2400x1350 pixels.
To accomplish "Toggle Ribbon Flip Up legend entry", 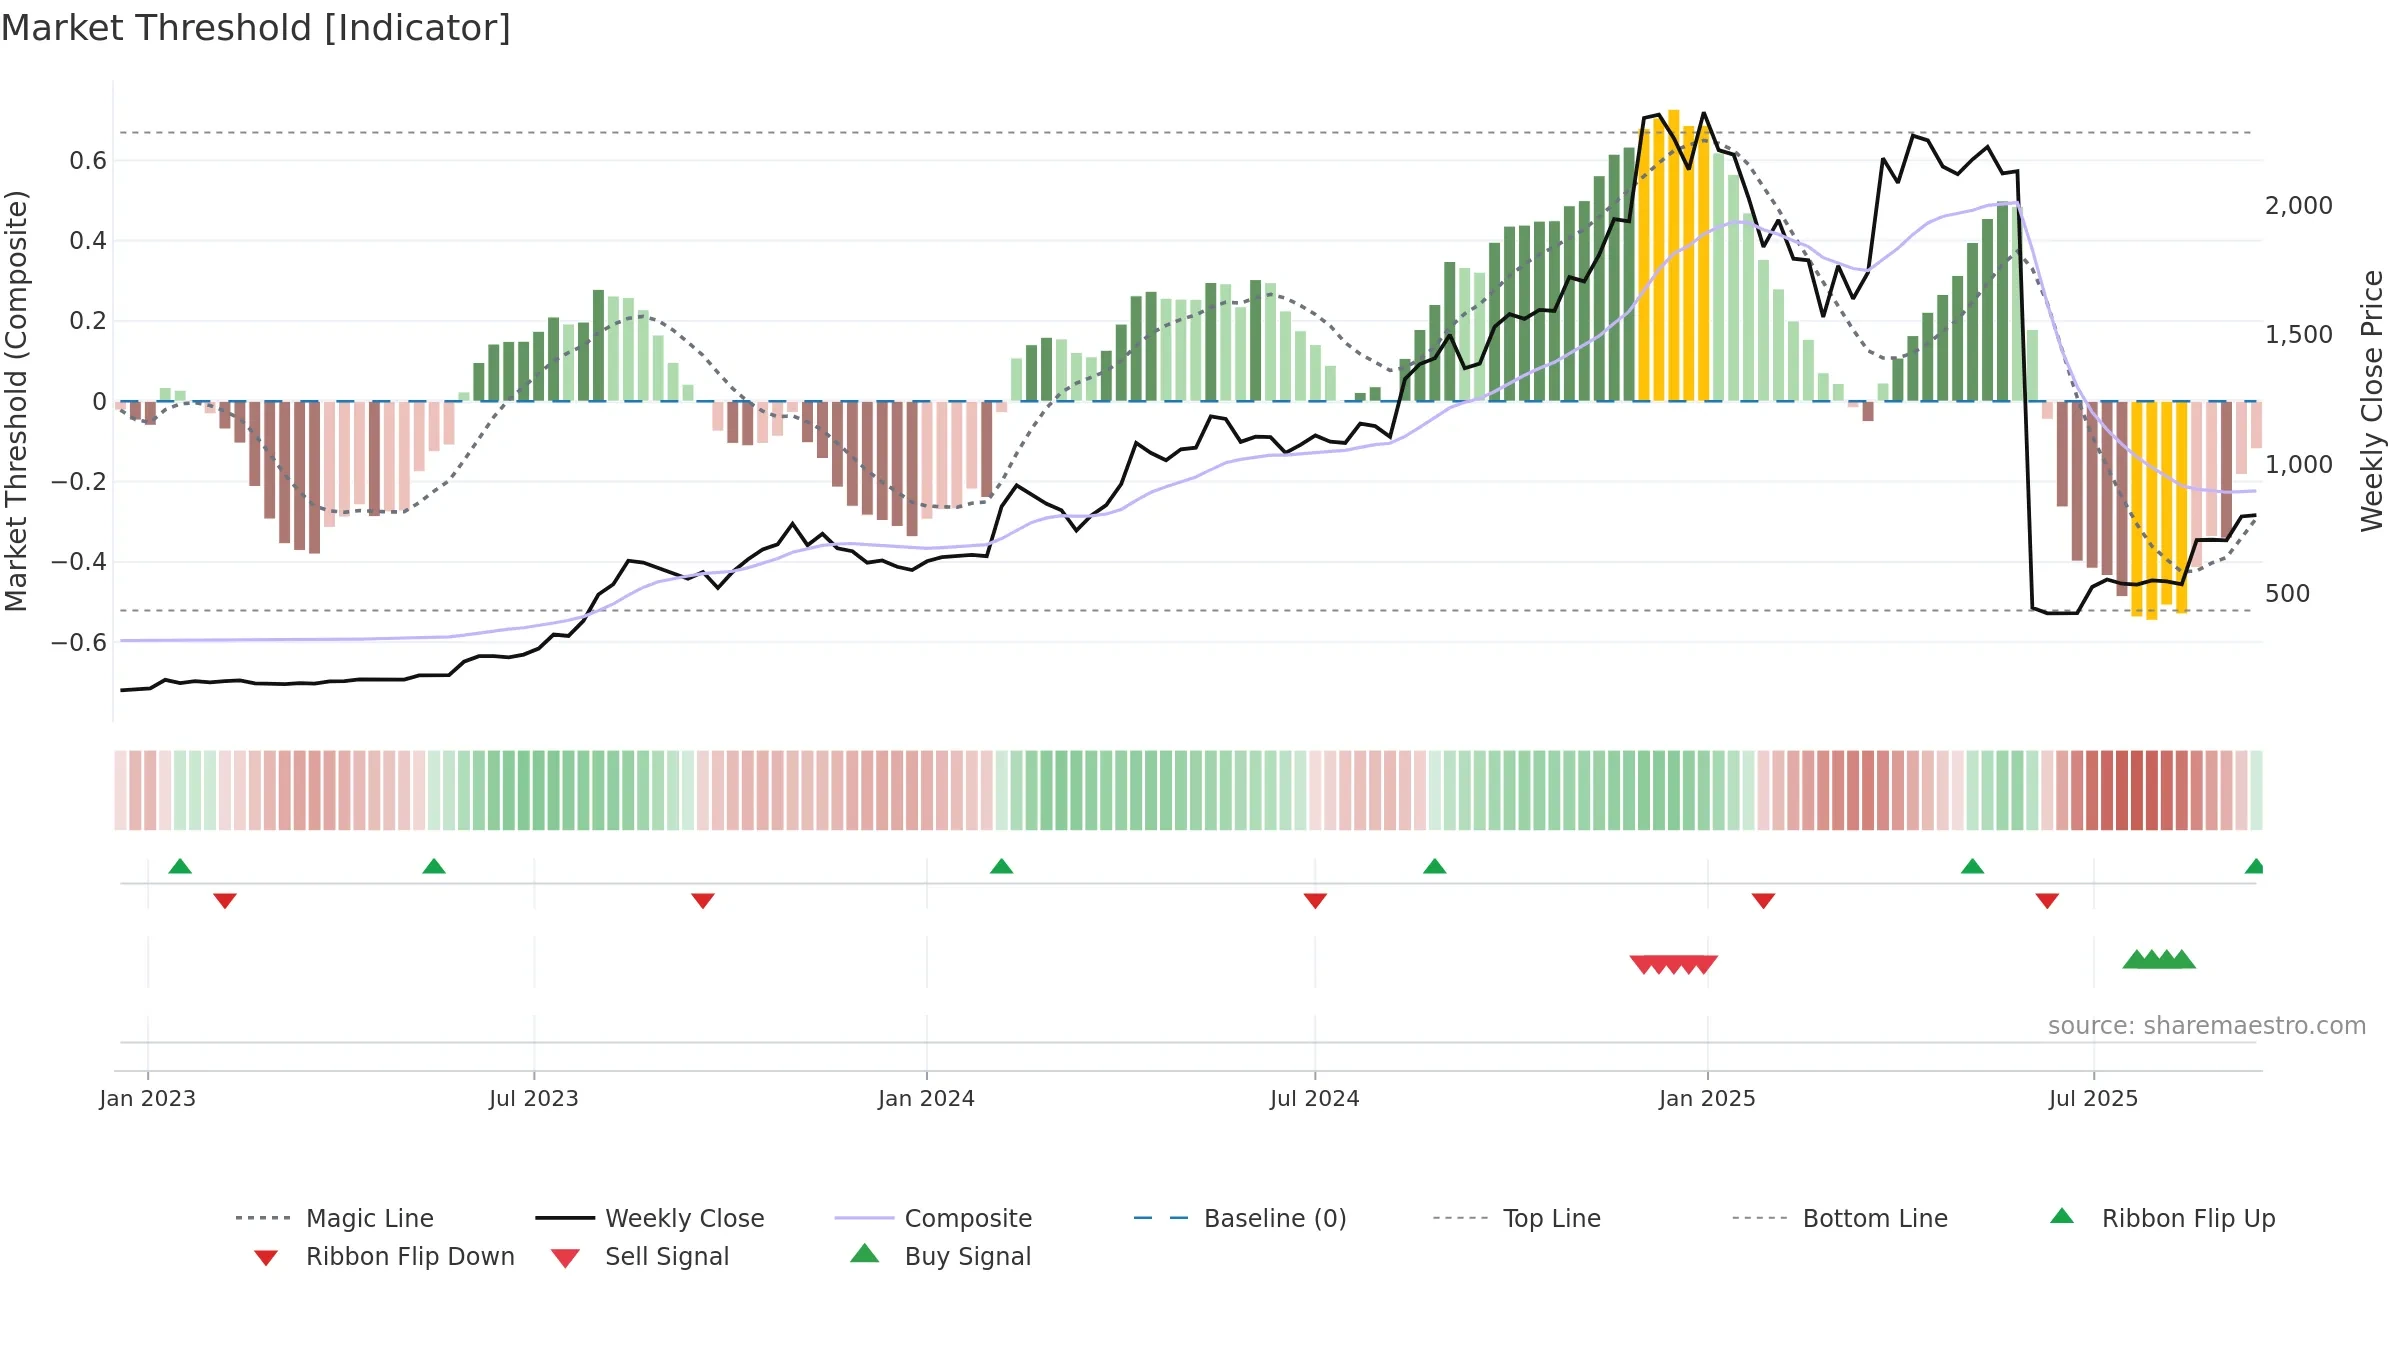I will tap(2162, 1218).
